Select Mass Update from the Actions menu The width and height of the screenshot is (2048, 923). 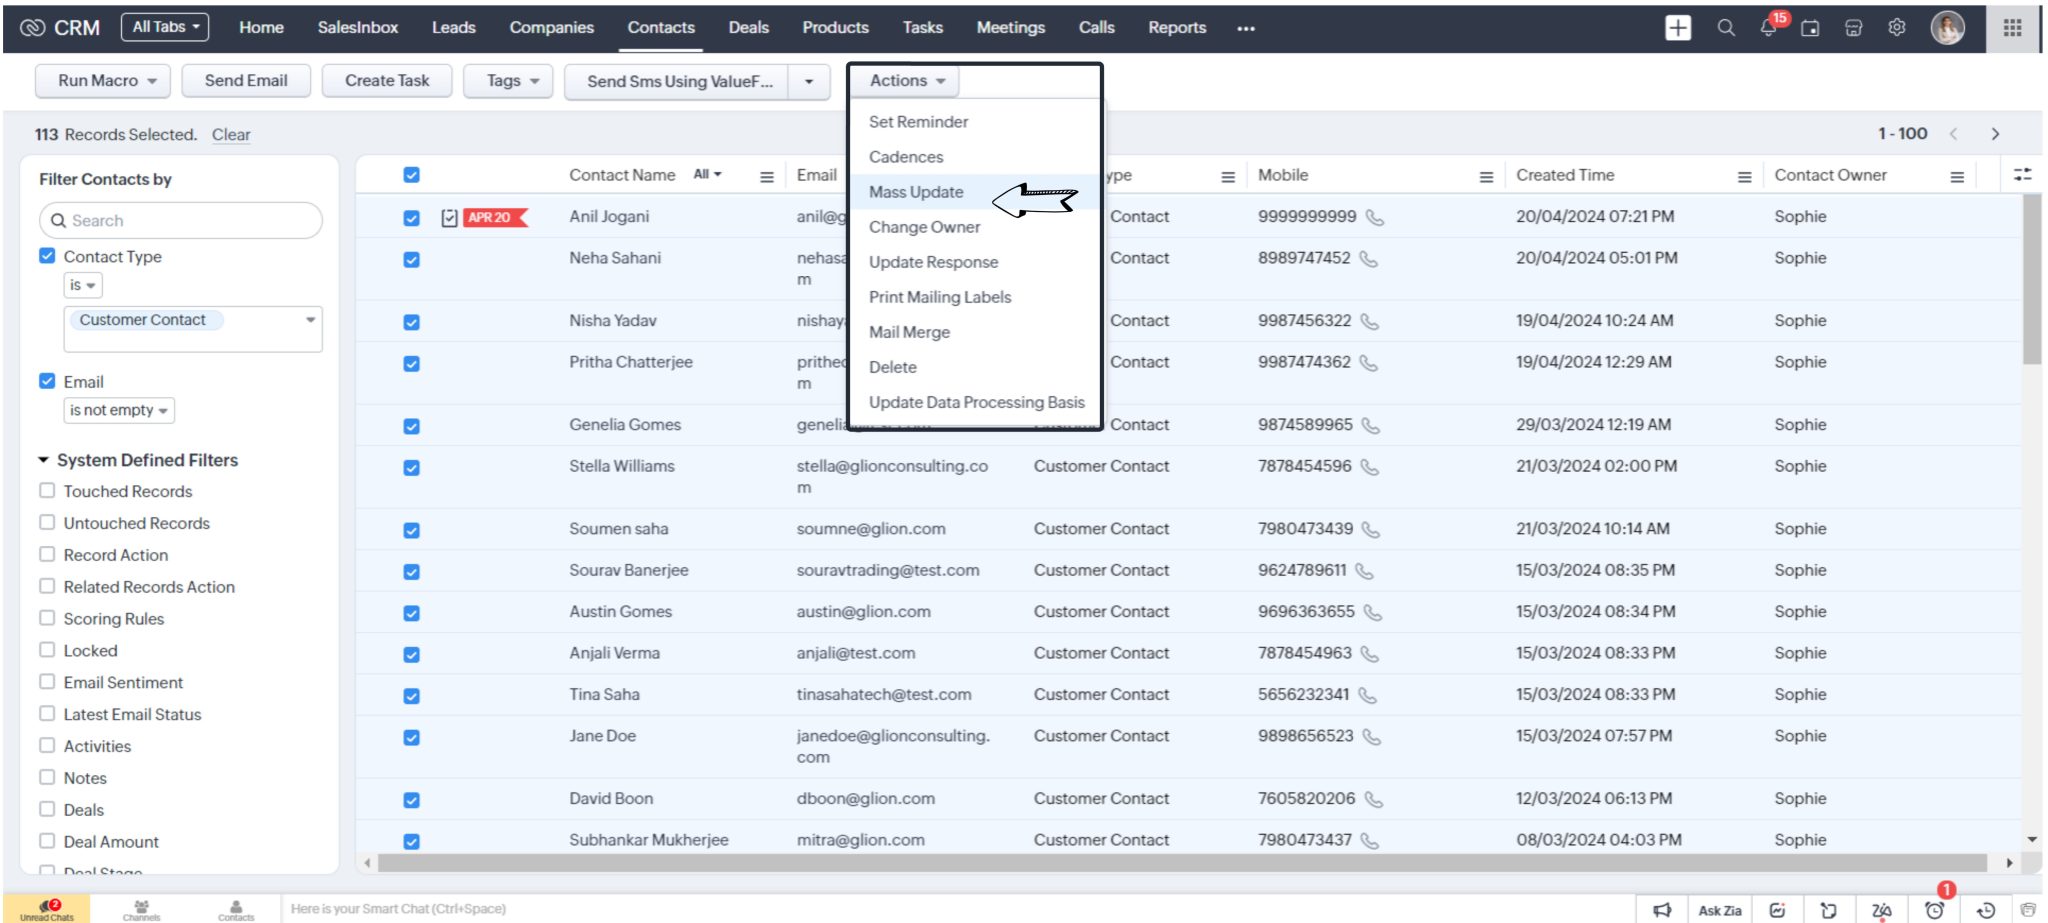coord(916,192)
